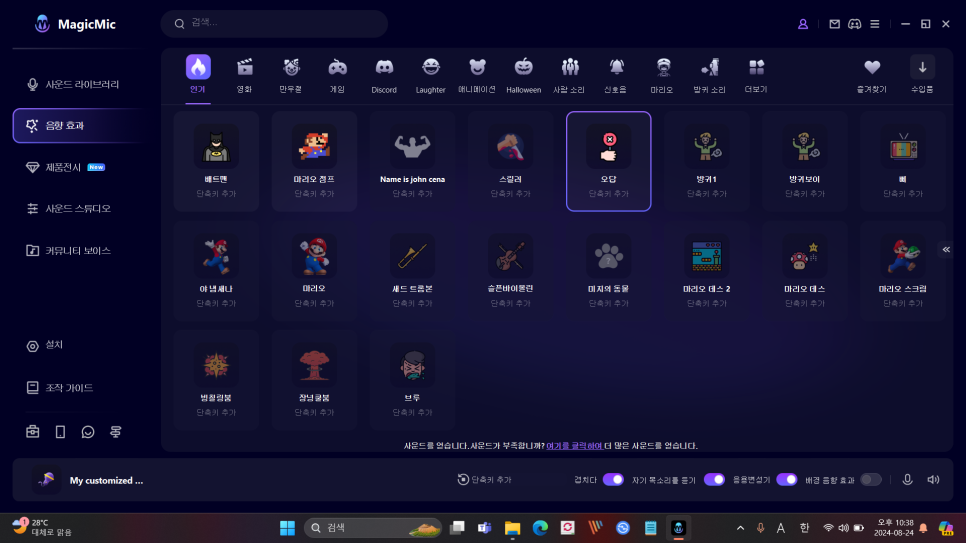Open 조작 가이드 user guide
Screen dimensions: 966x543
click(x=59, y=388)
